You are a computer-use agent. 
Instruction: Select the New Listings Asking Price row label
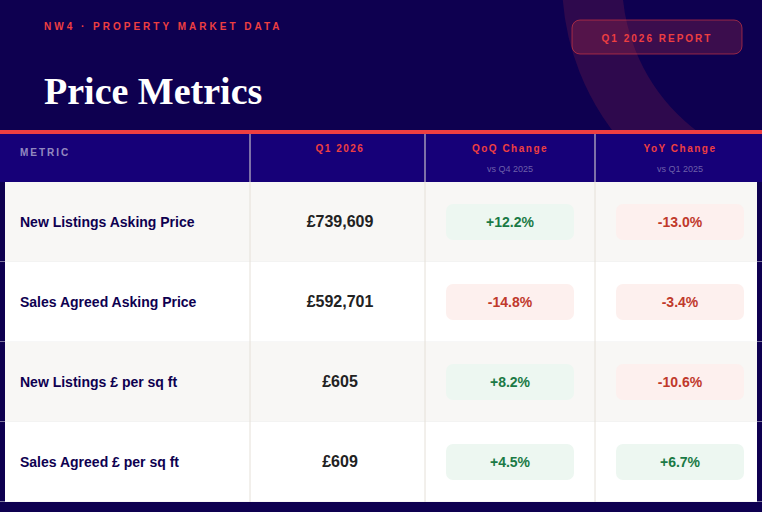pyautogui.click(x=107, y=222)
